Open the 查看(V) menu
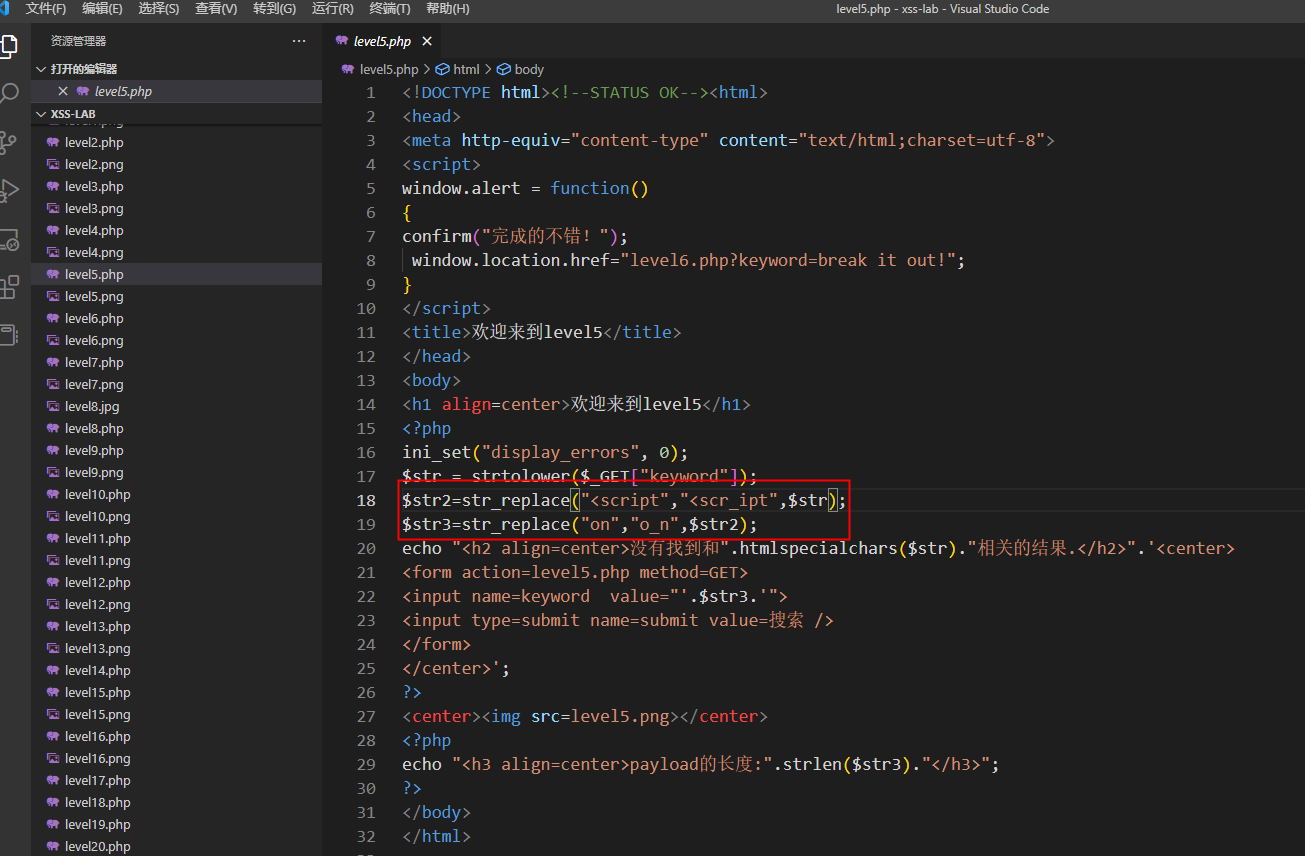This screenshot has width=1305, height=856. click(x=216, y=9)
